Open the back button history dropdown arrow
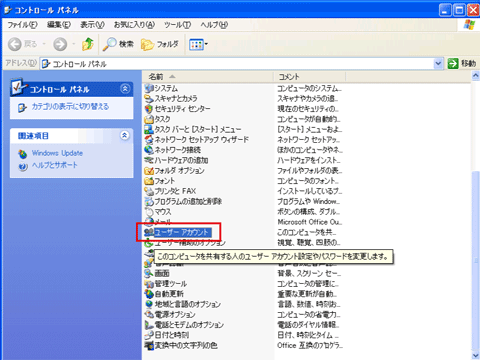Viewport: 480px width, 360px height. pyautogui.click(x=44, y=44)
